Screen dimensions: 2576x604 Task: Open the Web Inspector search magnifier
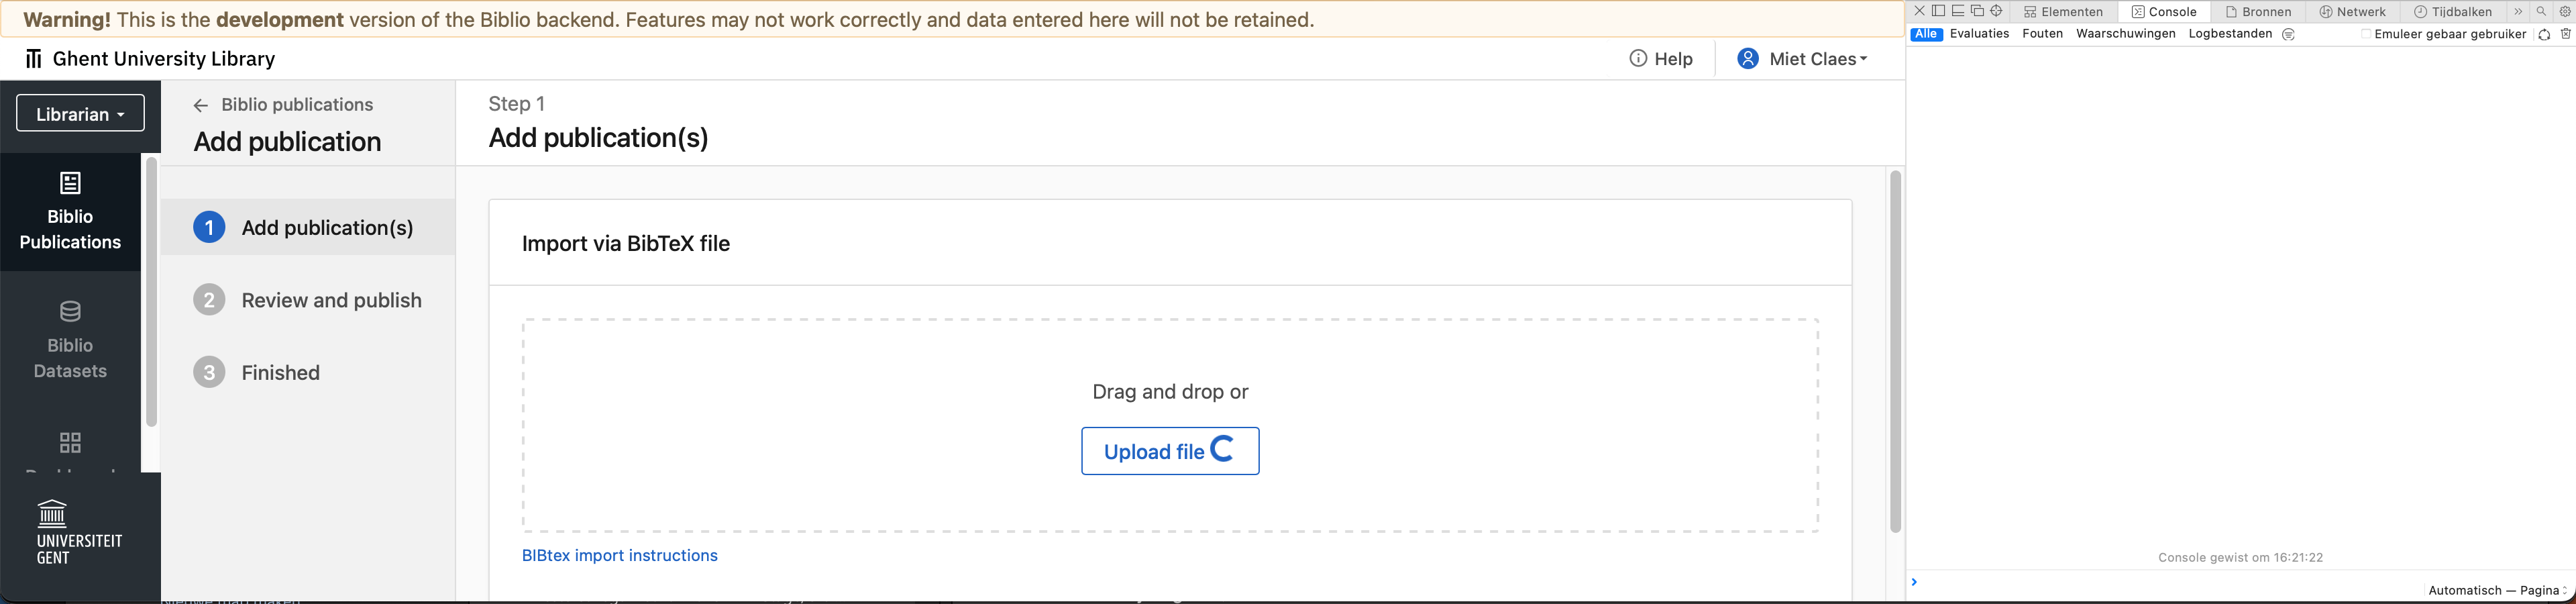tap(2541, 11)
